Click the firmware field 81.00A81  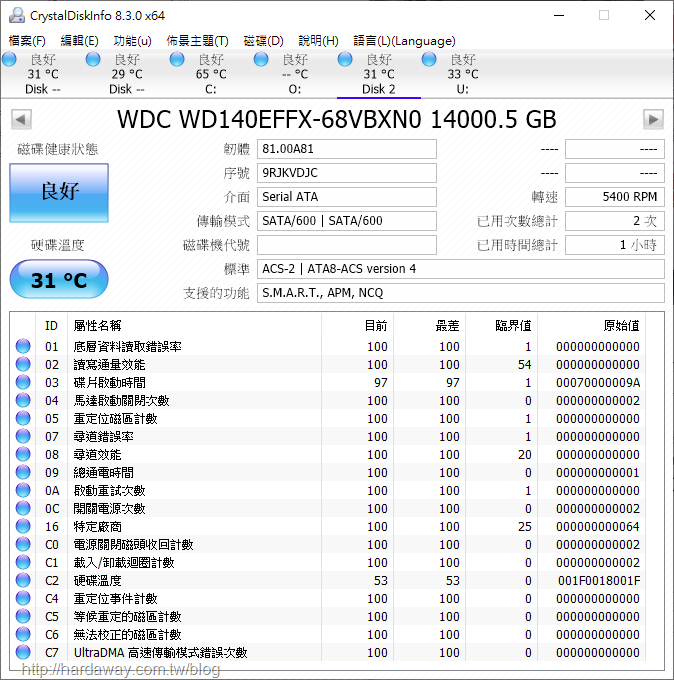click(347, 149)
